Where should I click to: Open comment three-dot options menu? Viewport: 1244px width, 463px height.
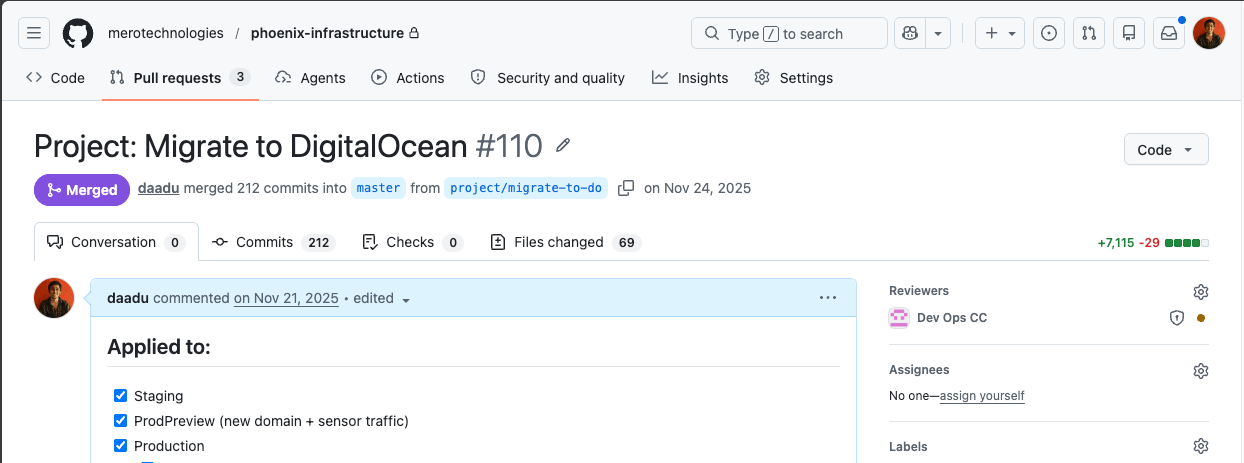(x=827, y=297)
